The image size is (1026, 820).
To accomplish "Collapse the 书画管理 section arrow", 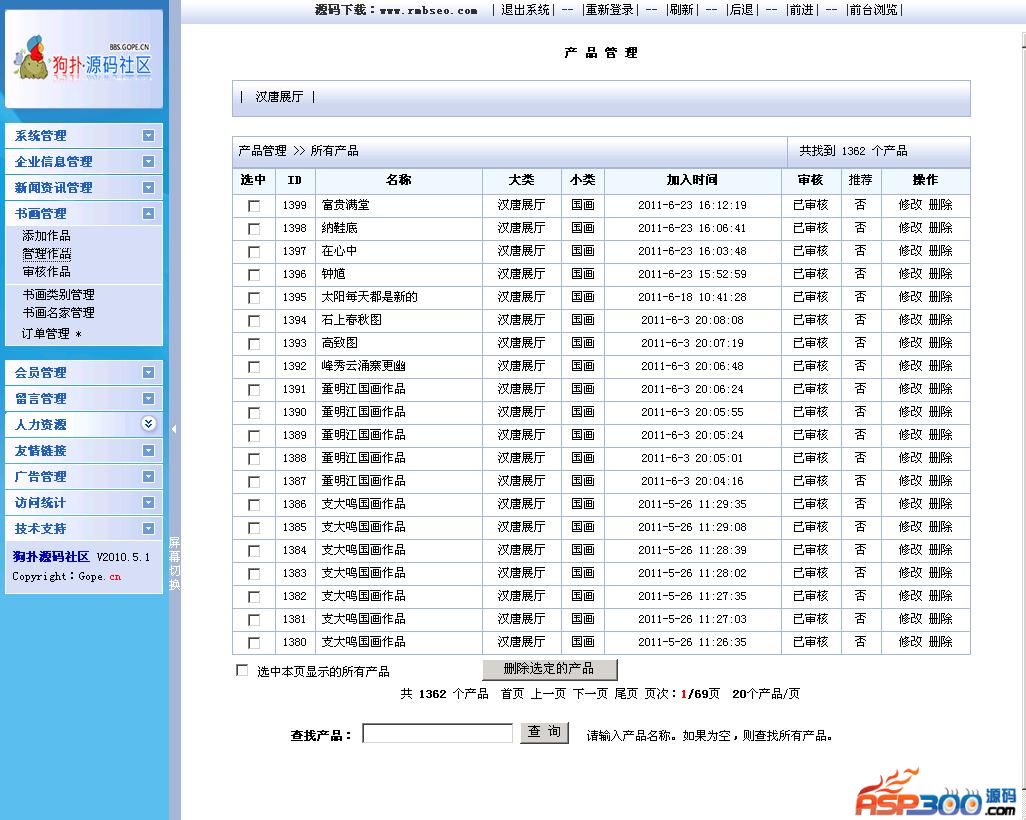I will point(149,213).
